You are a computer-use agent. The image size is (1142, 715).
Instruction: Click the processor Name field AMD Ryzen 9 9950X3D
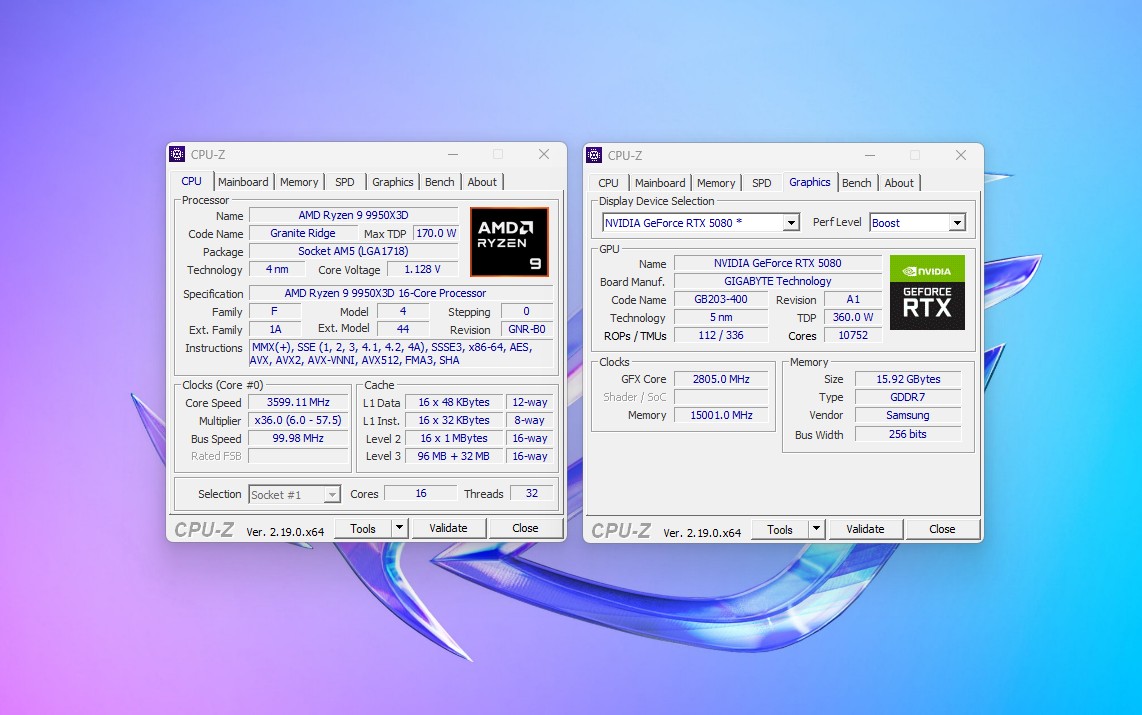(x=353, y=215)
